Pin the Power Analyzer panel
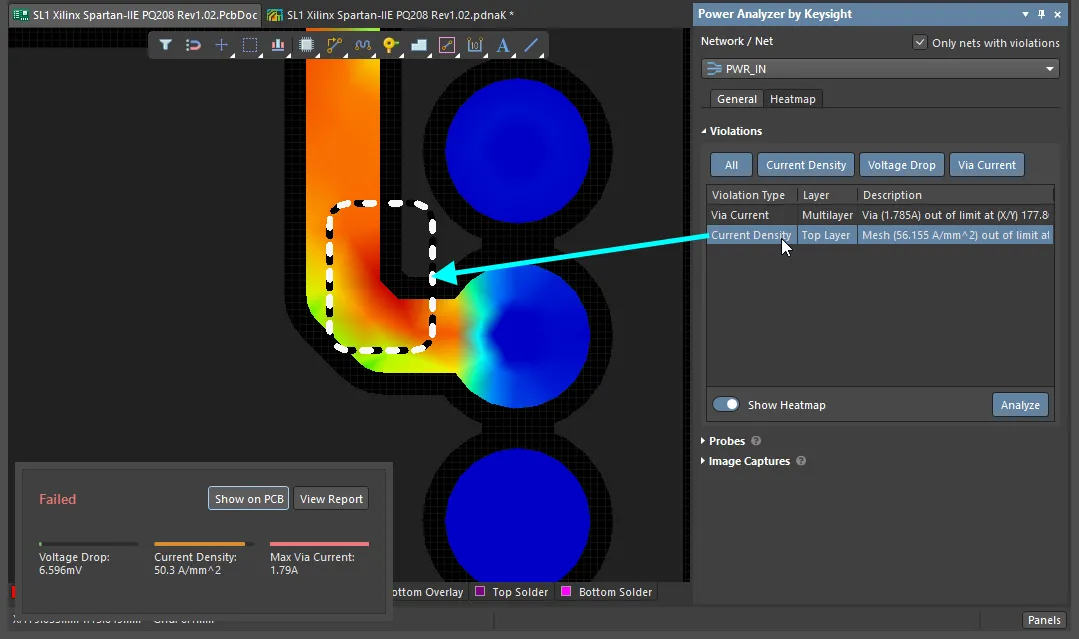The image size is (1079, 639). (1040, 14)
